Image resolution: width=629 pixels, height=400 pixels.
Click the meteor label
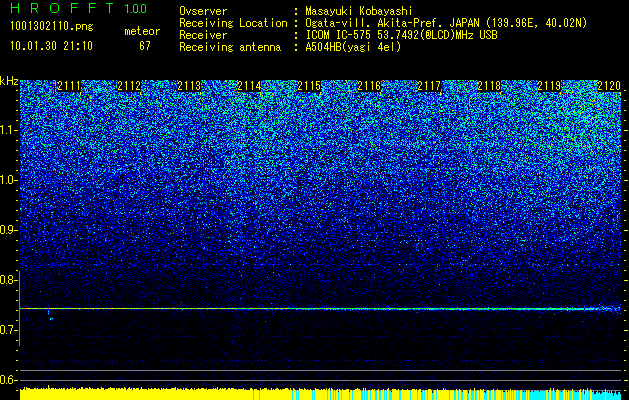coord(142,31)
